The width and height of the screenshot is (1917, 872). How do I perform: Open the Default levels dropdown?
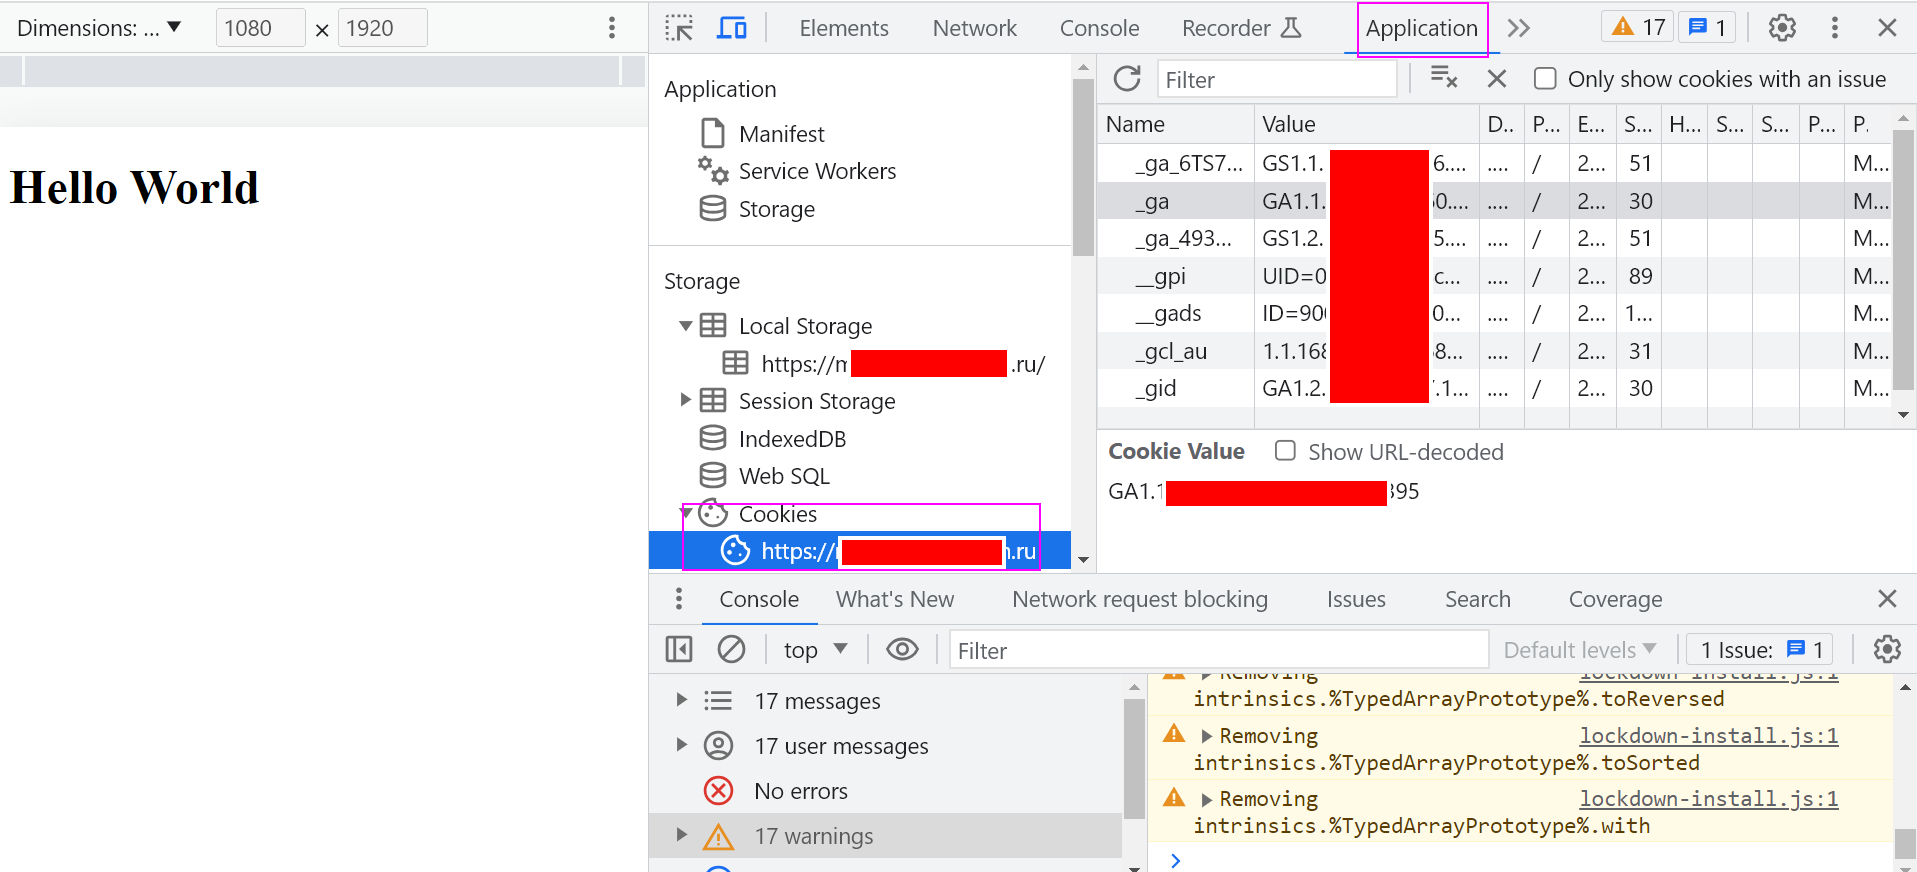coord(1580,650)
